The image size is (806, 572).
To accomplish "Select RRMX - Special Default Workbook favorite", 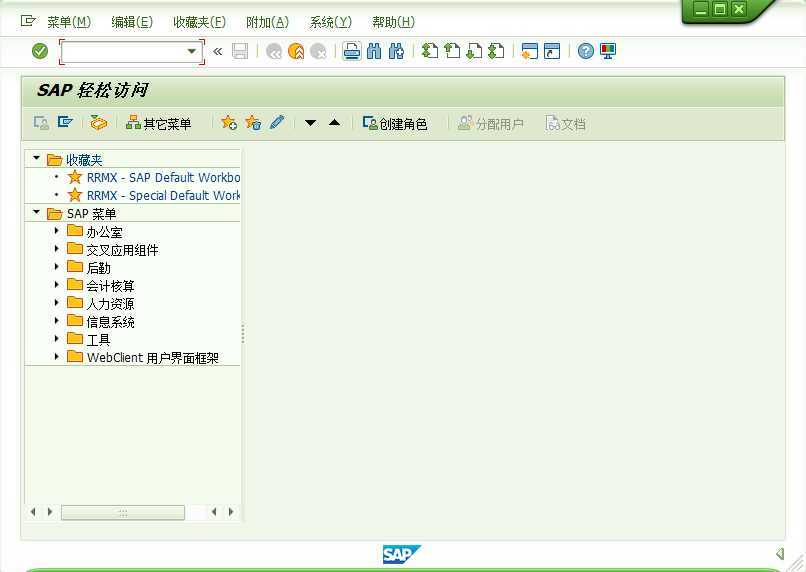I will [163, 196].
